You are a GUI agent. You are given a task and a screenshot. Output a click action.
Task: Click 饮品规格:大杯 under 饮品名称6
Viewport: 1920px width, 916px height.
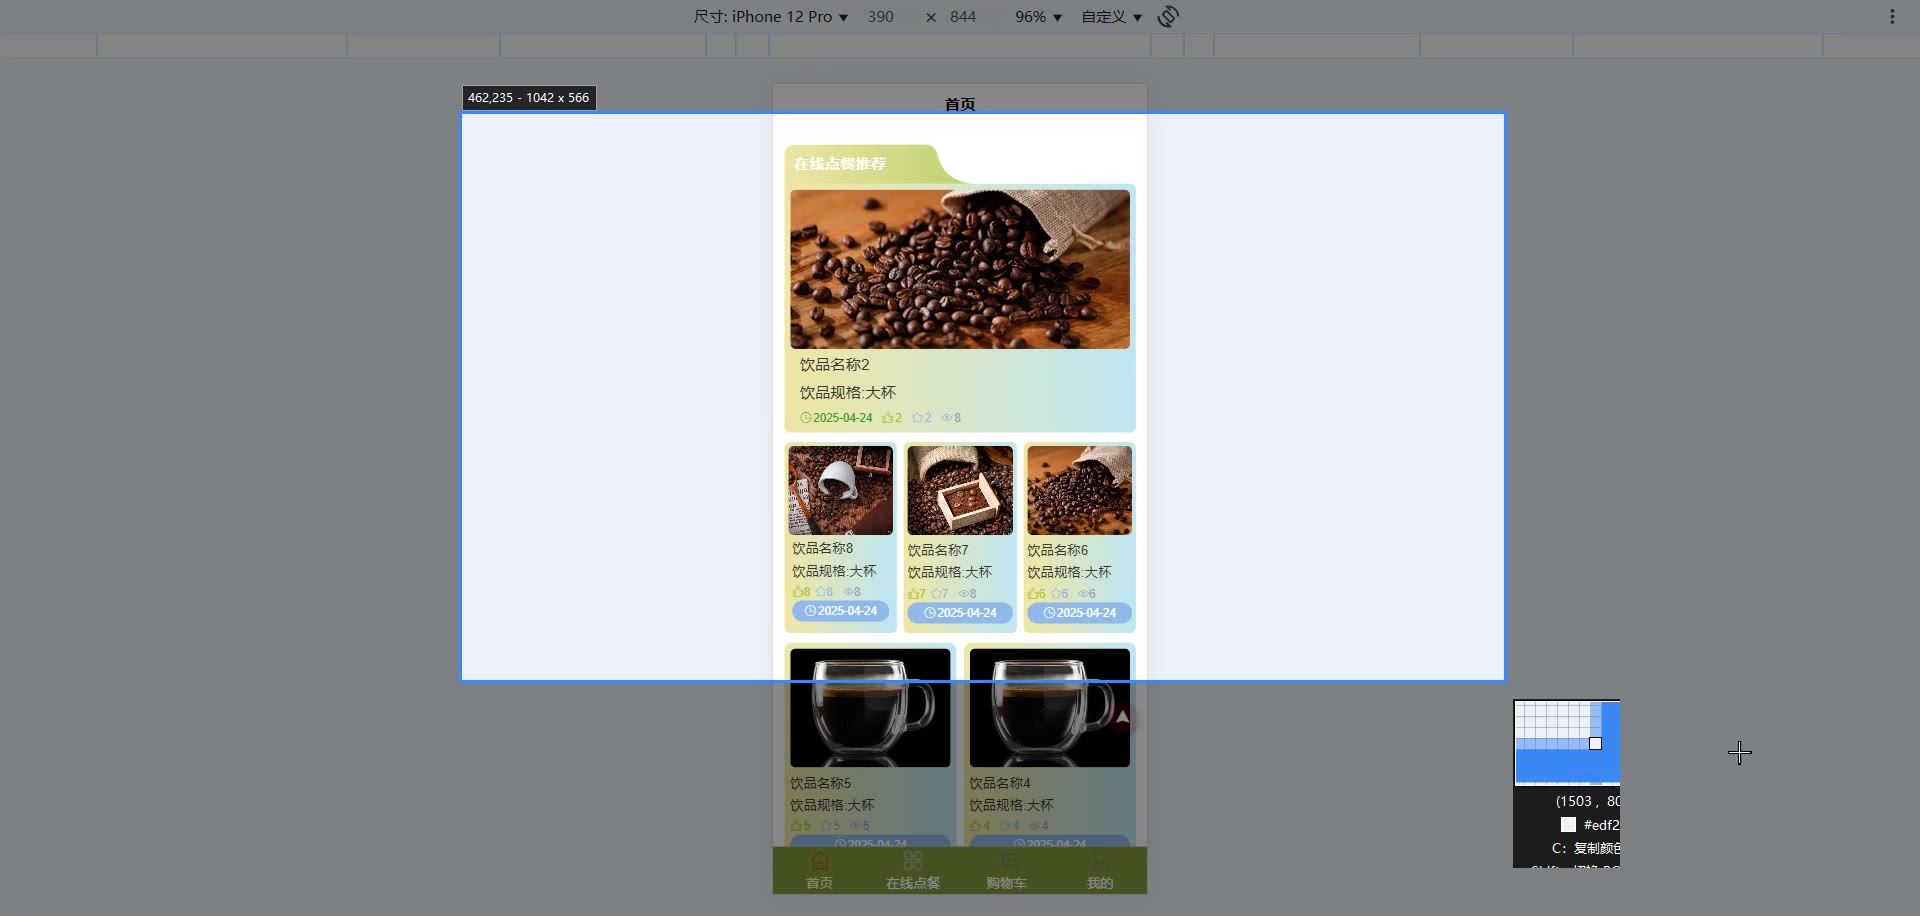[x=1069, y=573]
